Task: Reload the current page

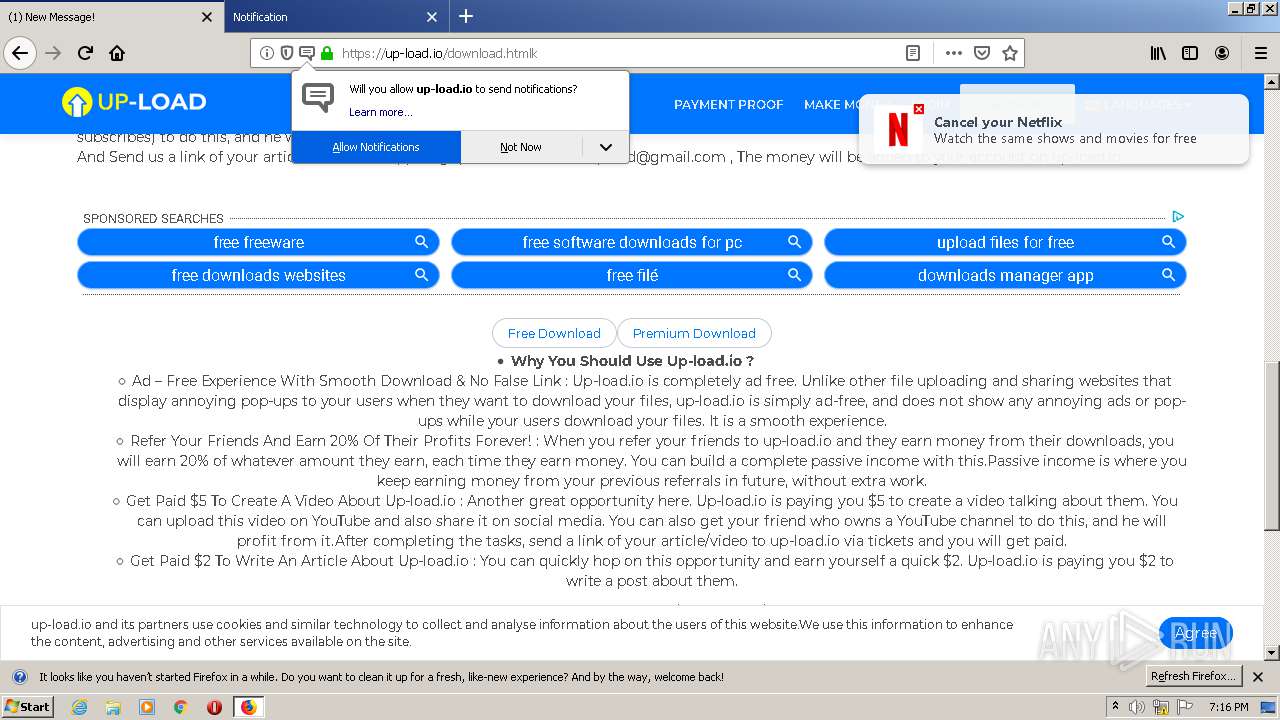Action: [x=85, y=53]
